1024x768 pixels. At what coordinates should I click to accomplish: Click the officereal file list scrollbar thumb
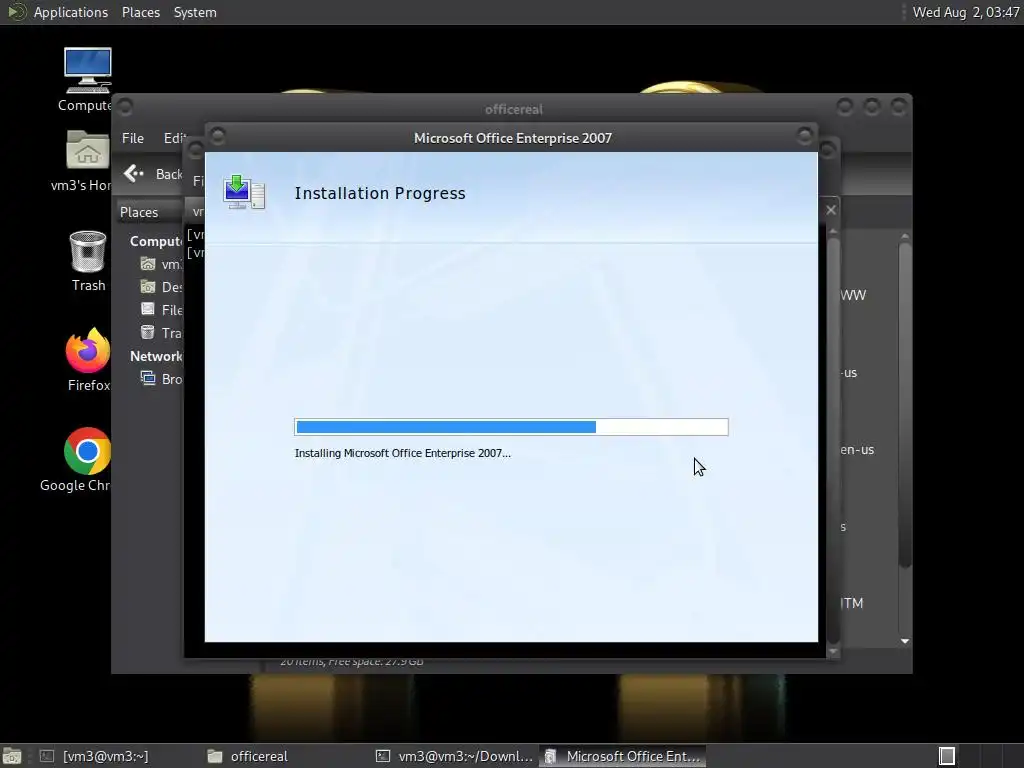point(904,405)
